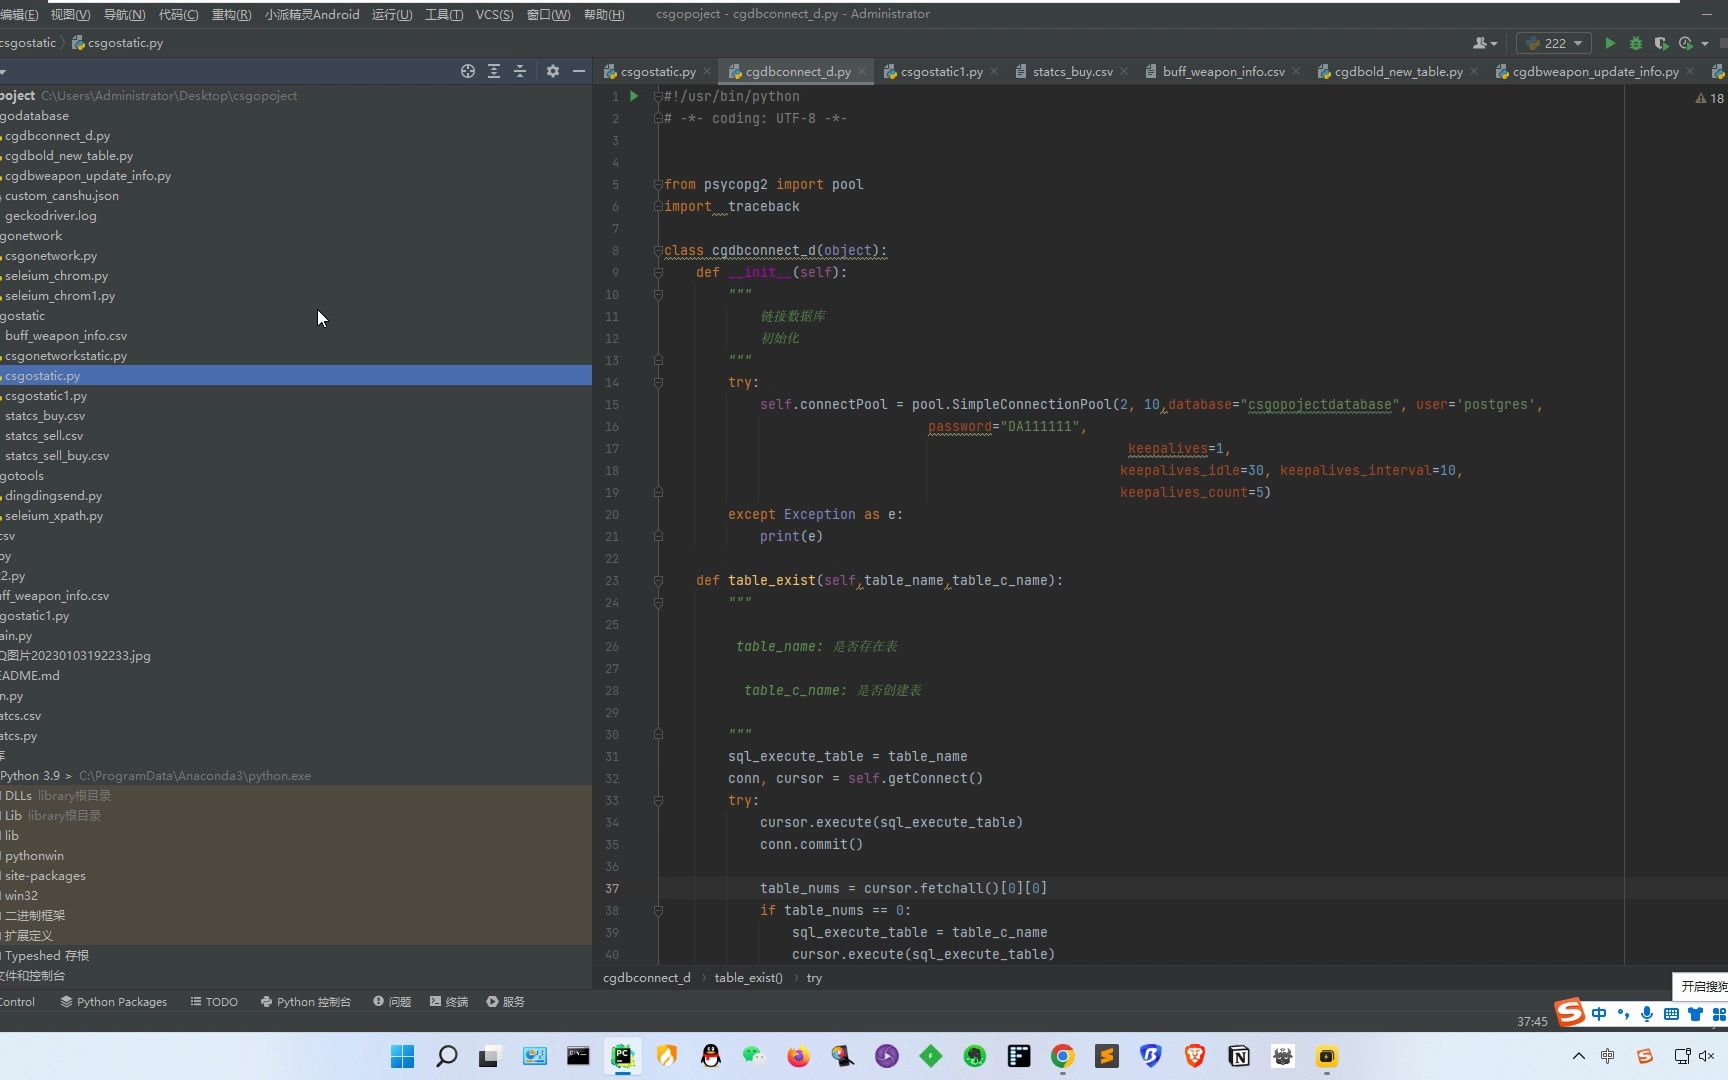The height and width of the screenshot is (1080, 1728).
Task: Select seleium_xpath.py in the project tree
Action: 54,516
